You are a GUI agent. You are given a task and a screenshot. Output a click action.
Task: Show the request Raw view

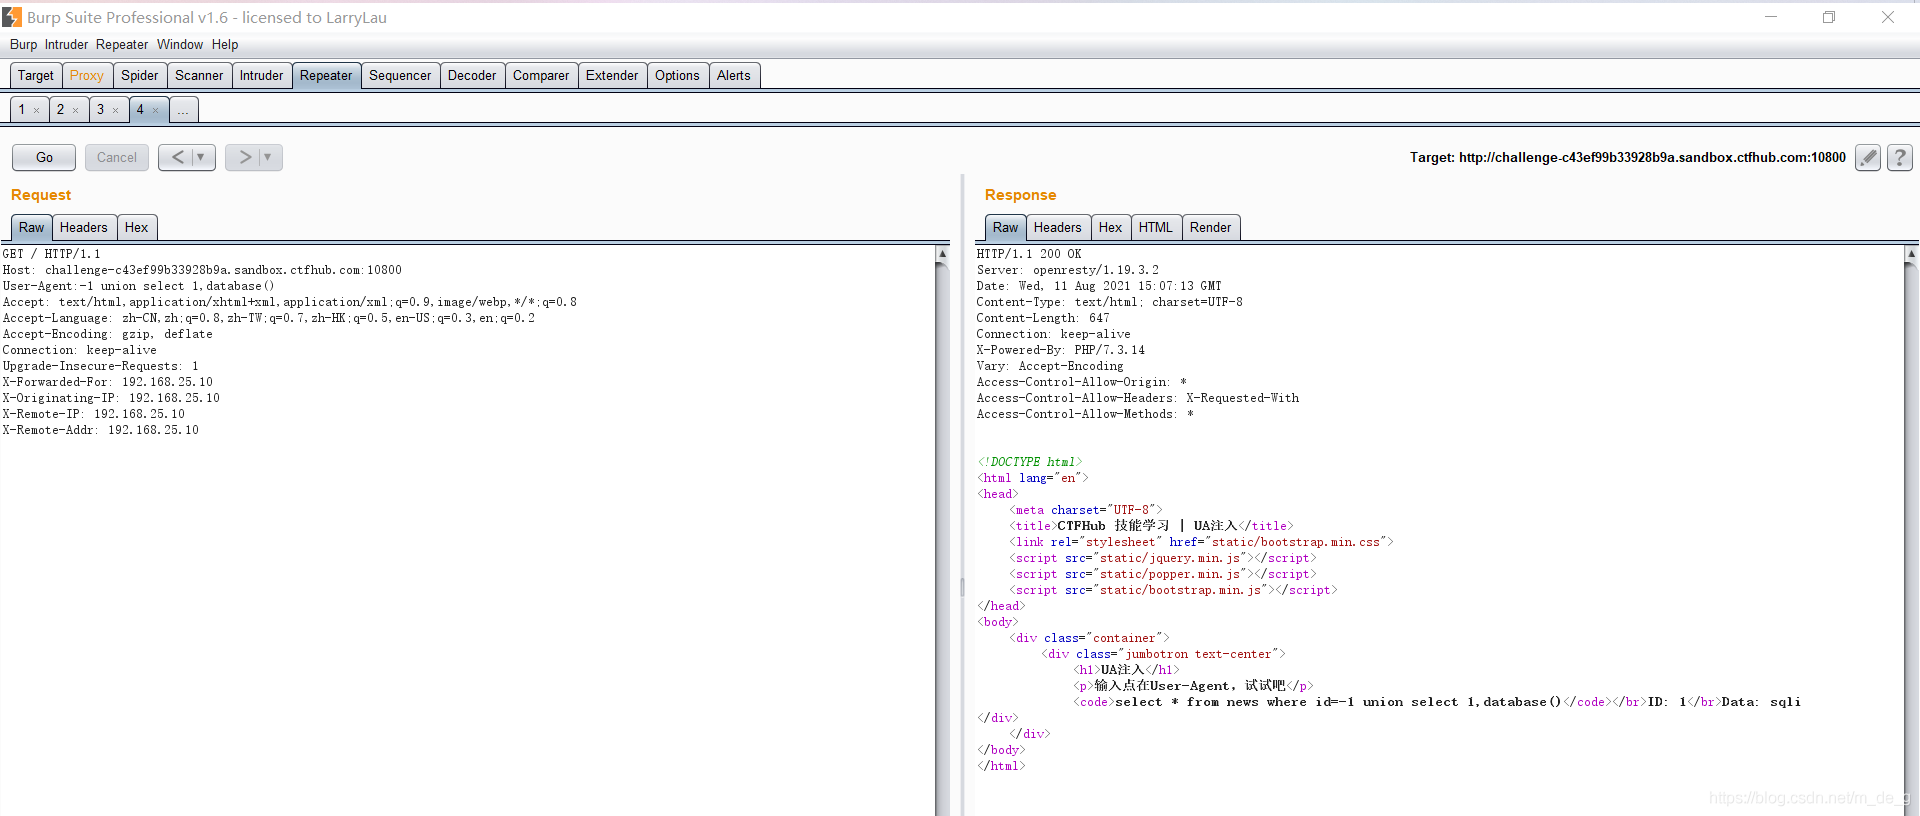[32, 227]
